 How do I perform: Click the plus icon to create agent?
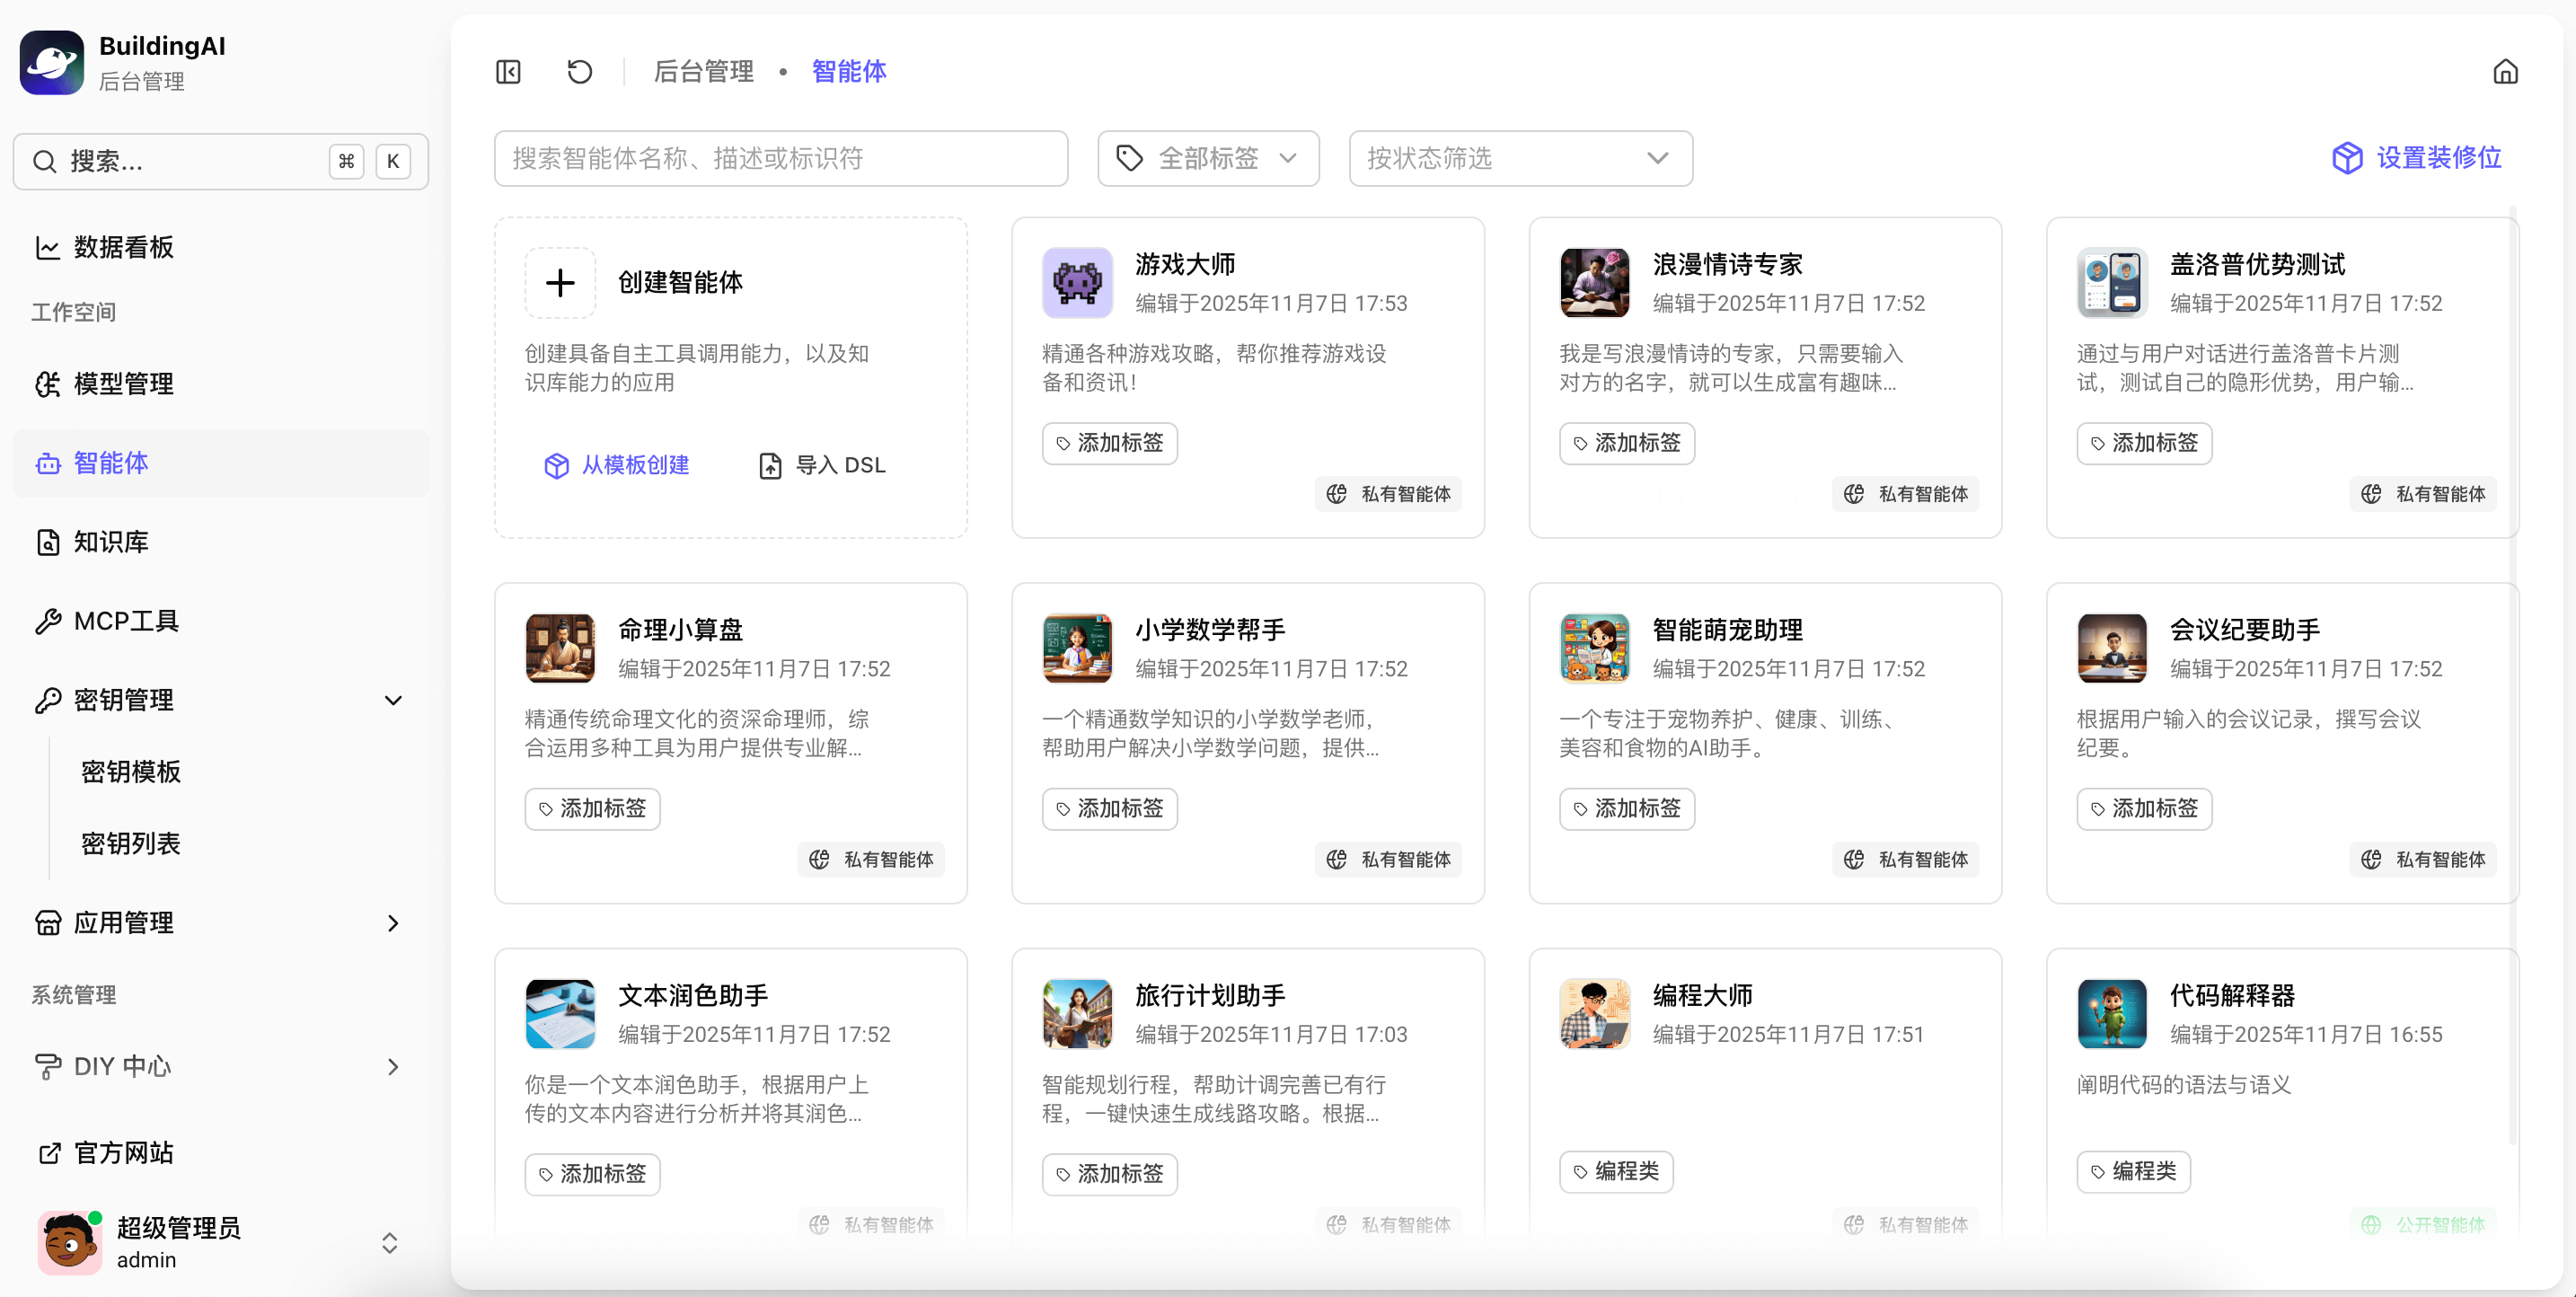pyautogui.click(x=560, y=283)
